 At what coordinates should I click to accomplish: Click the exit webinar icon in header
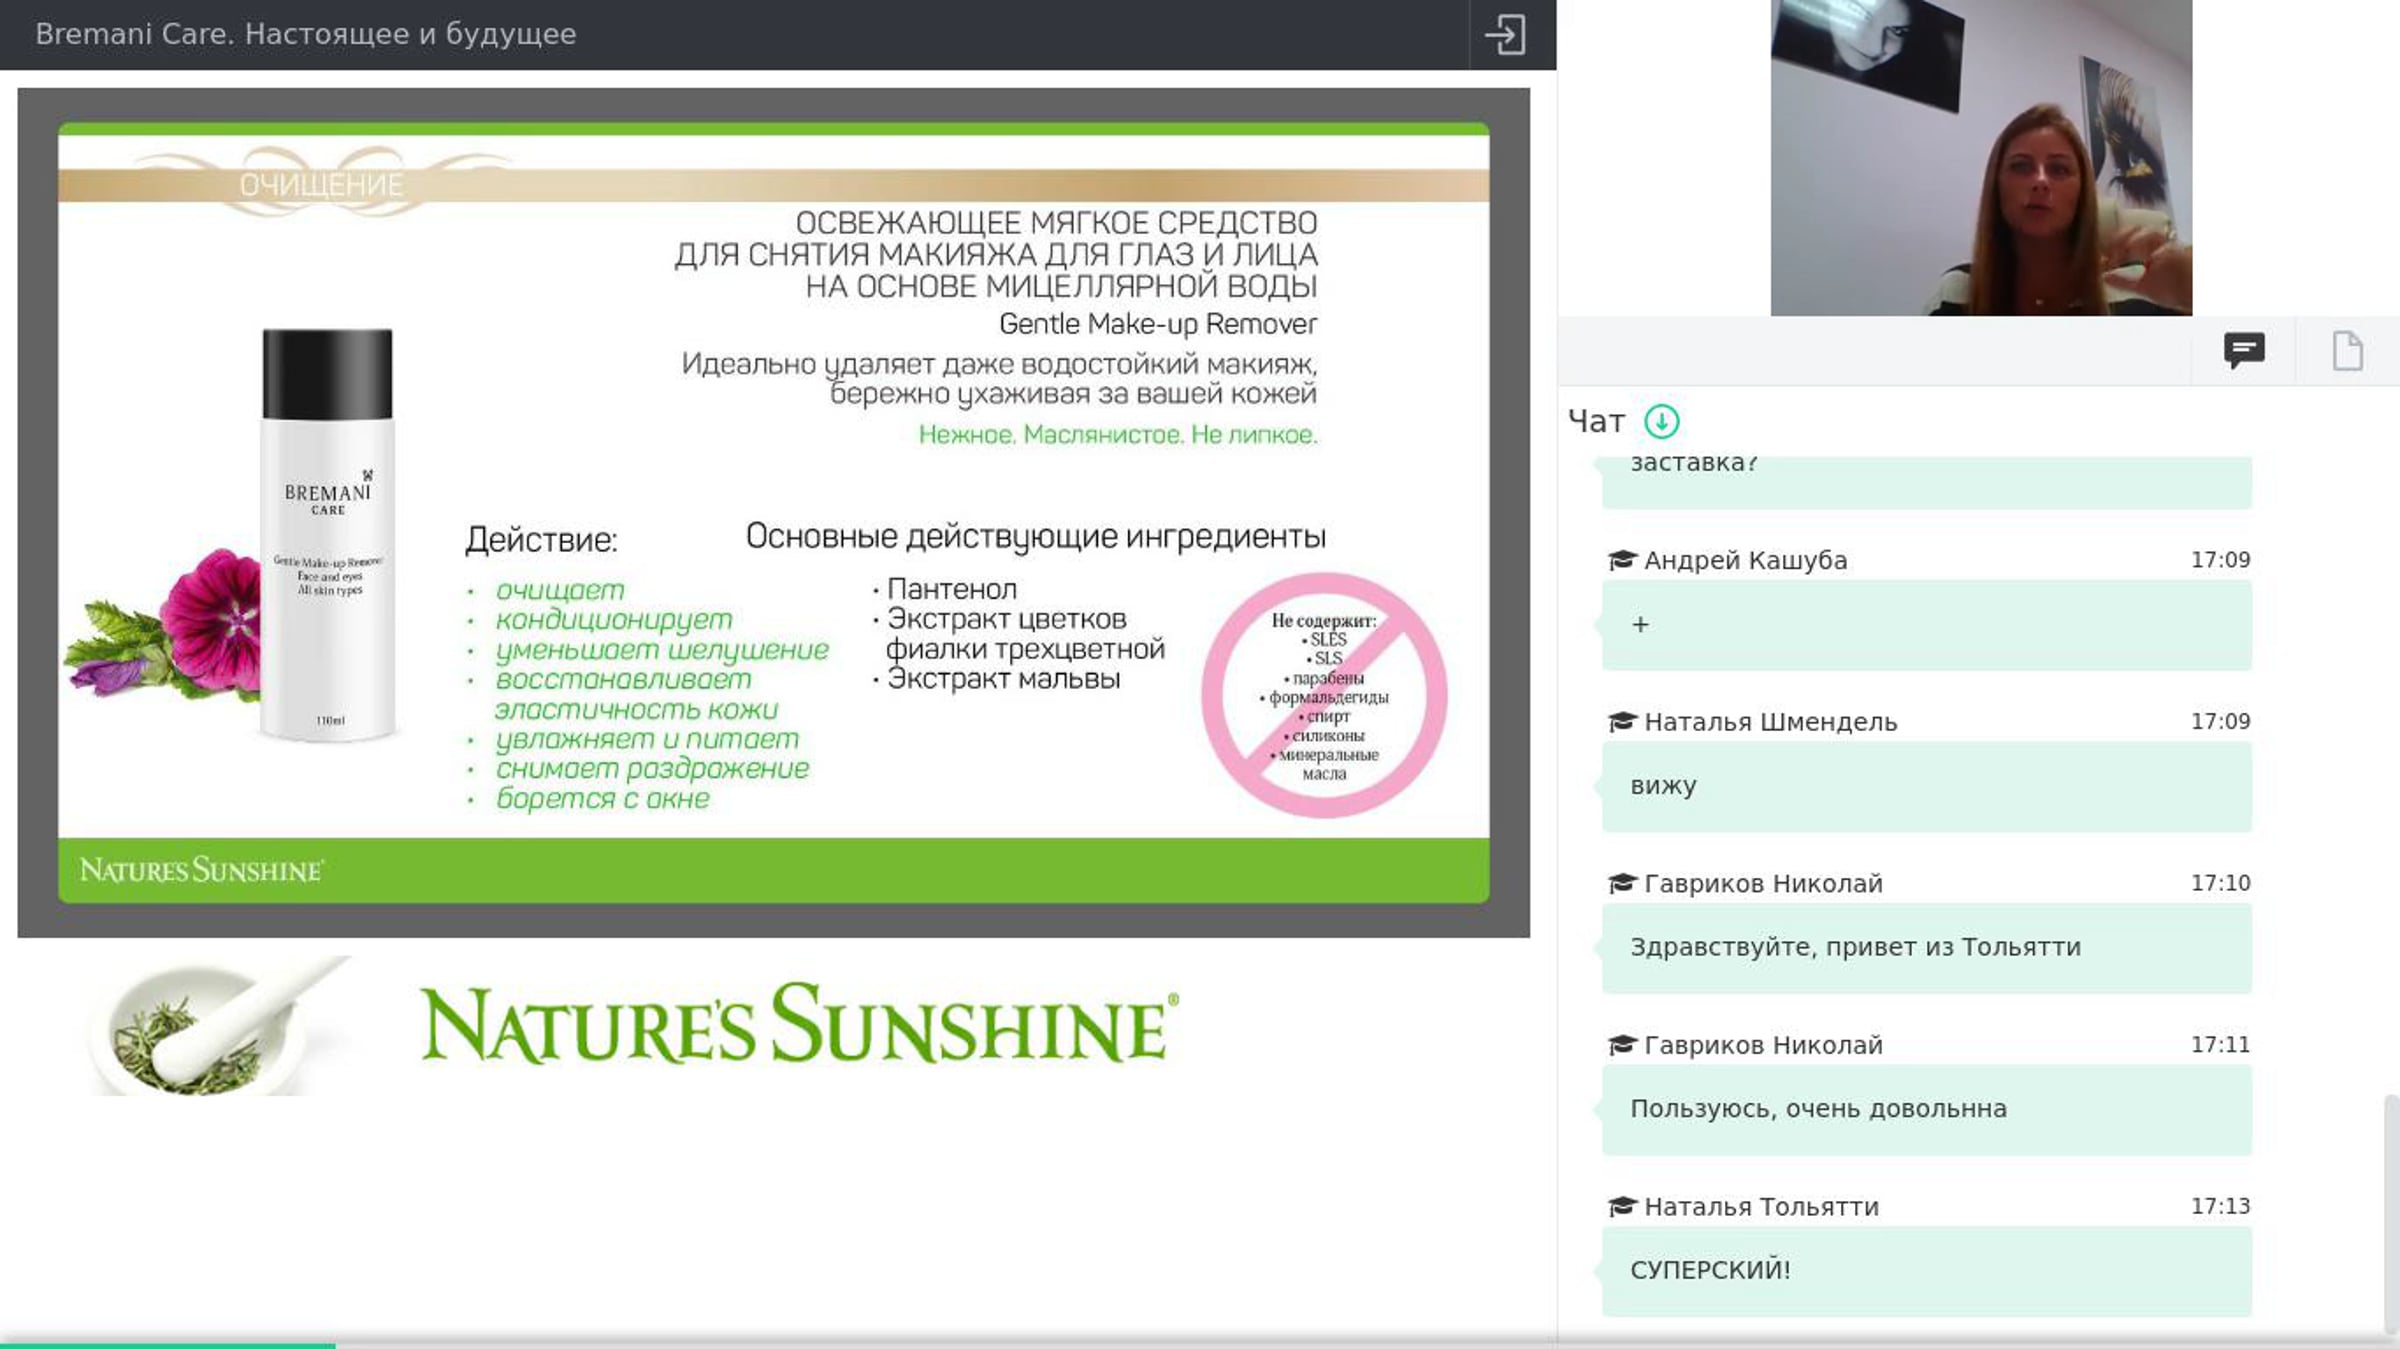point(1505,35)
